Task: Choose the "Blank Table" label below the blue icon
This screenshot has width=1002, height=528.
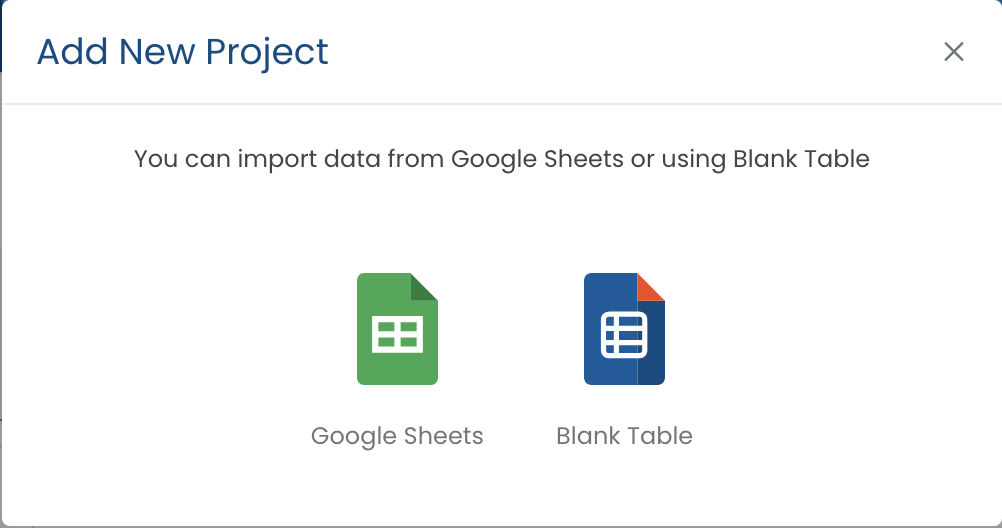Action: pos(624,436)
